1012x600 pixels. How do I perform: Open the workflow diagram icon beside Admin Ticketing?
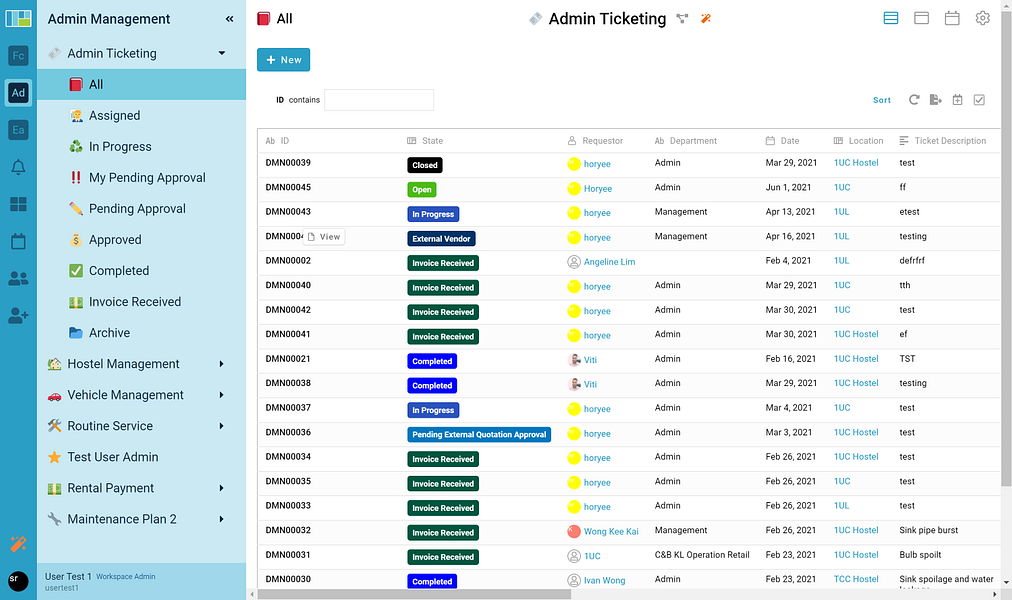click(682, 19)
